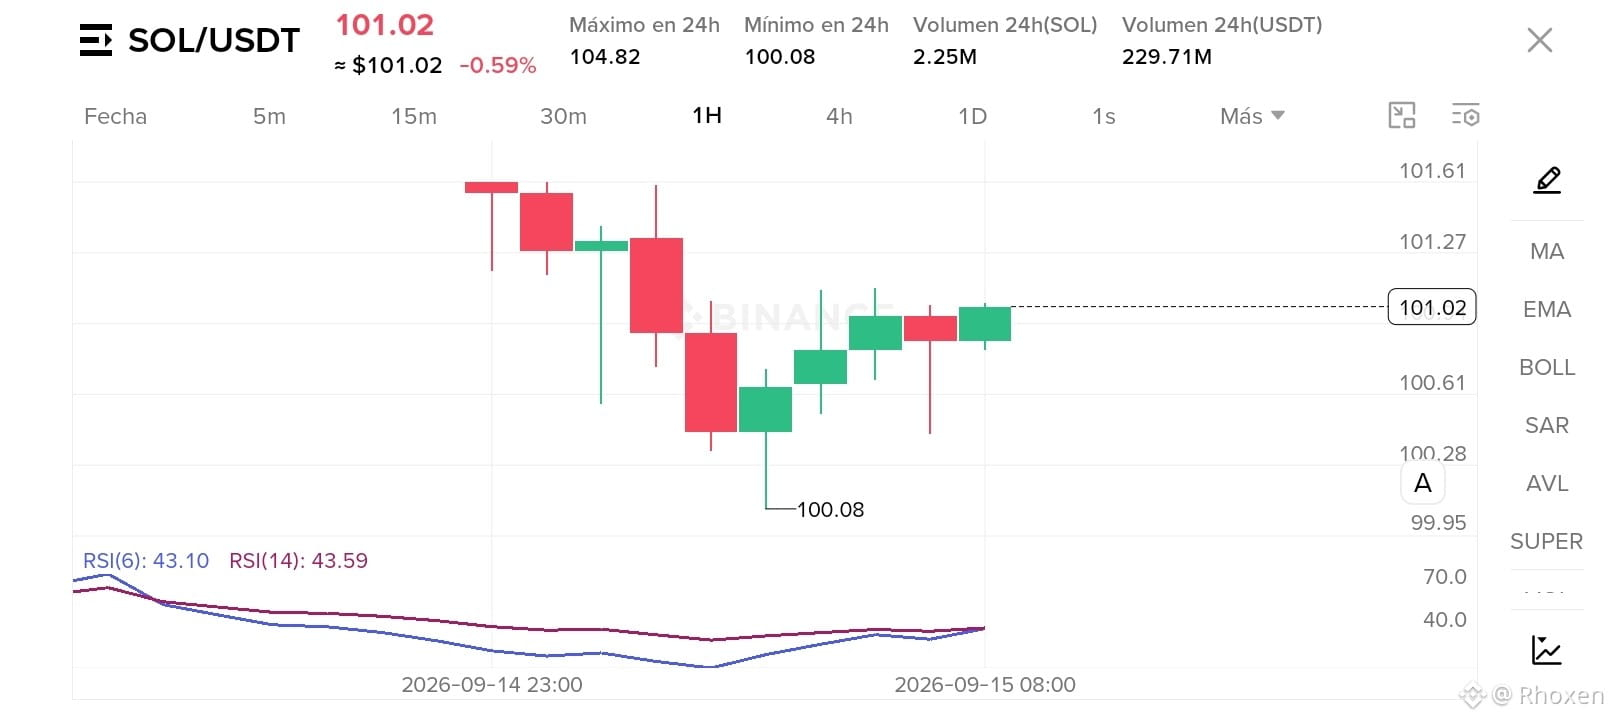Switch to the 15m timeframe
Image resolution: width=1612 pixels, height=720 pixels.
pyautogui.click(x=414, y=116)
